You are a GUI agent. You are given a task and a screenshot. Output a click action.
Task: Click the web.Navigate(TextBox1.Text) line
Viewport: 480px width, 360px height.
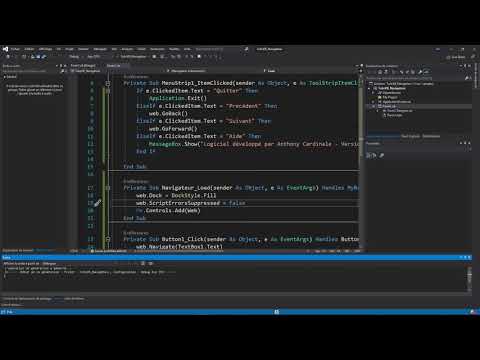click(x=179, y=247)
